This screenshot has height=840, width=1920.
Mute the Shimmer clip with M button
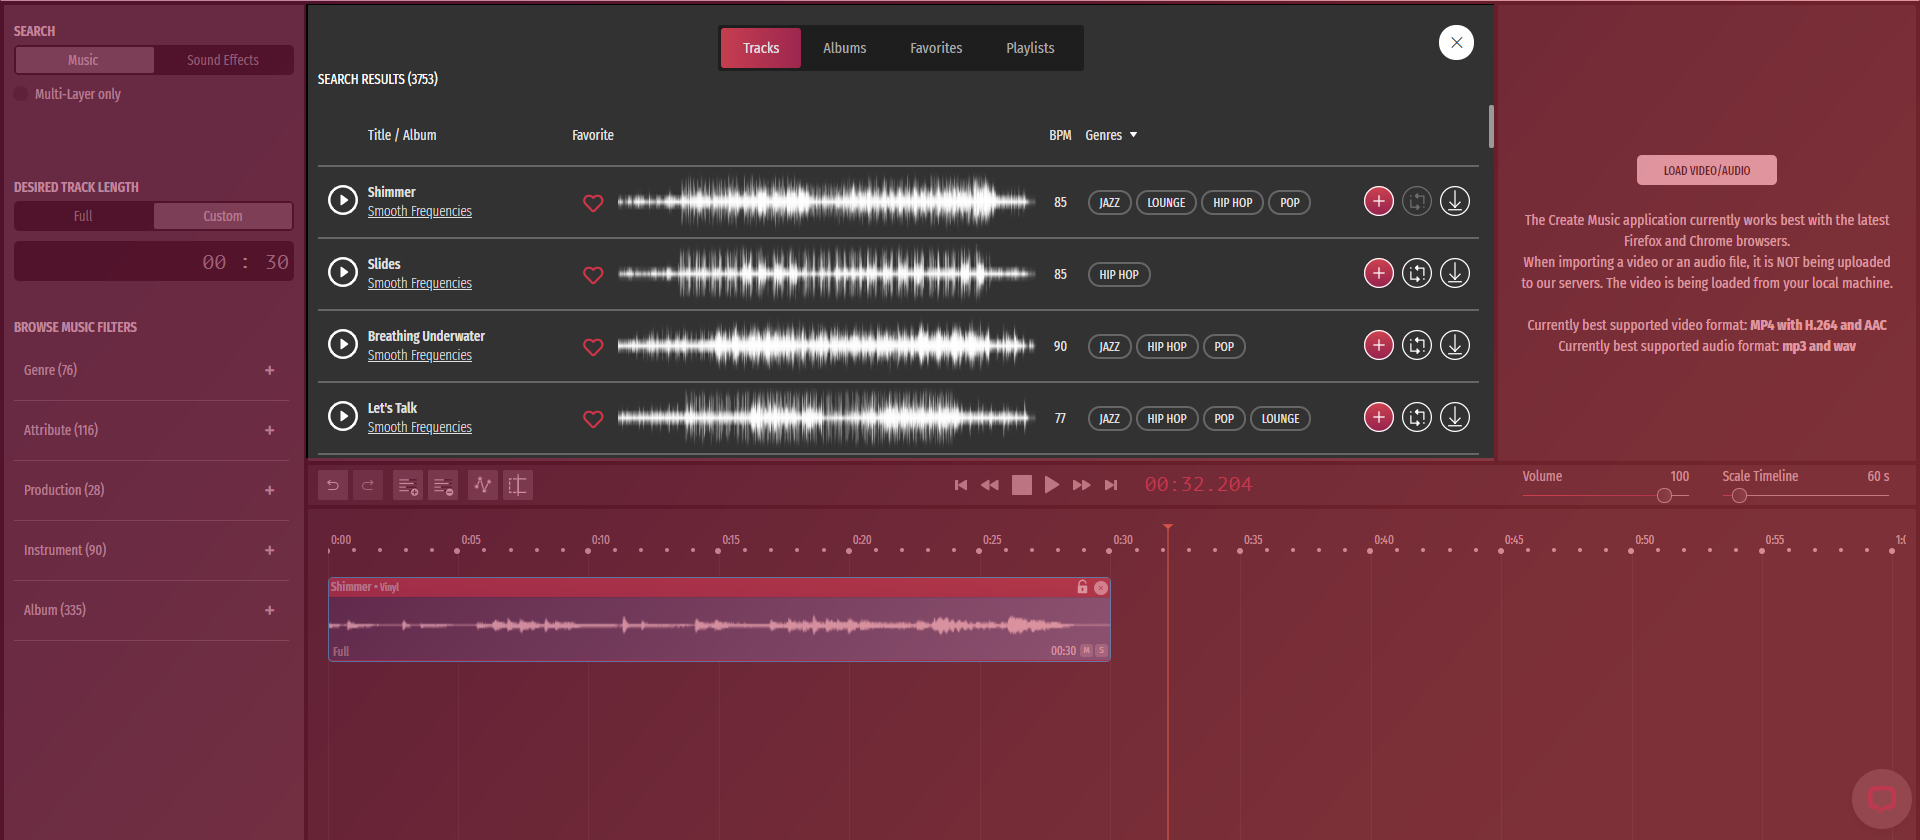[x=1087, y=651]
